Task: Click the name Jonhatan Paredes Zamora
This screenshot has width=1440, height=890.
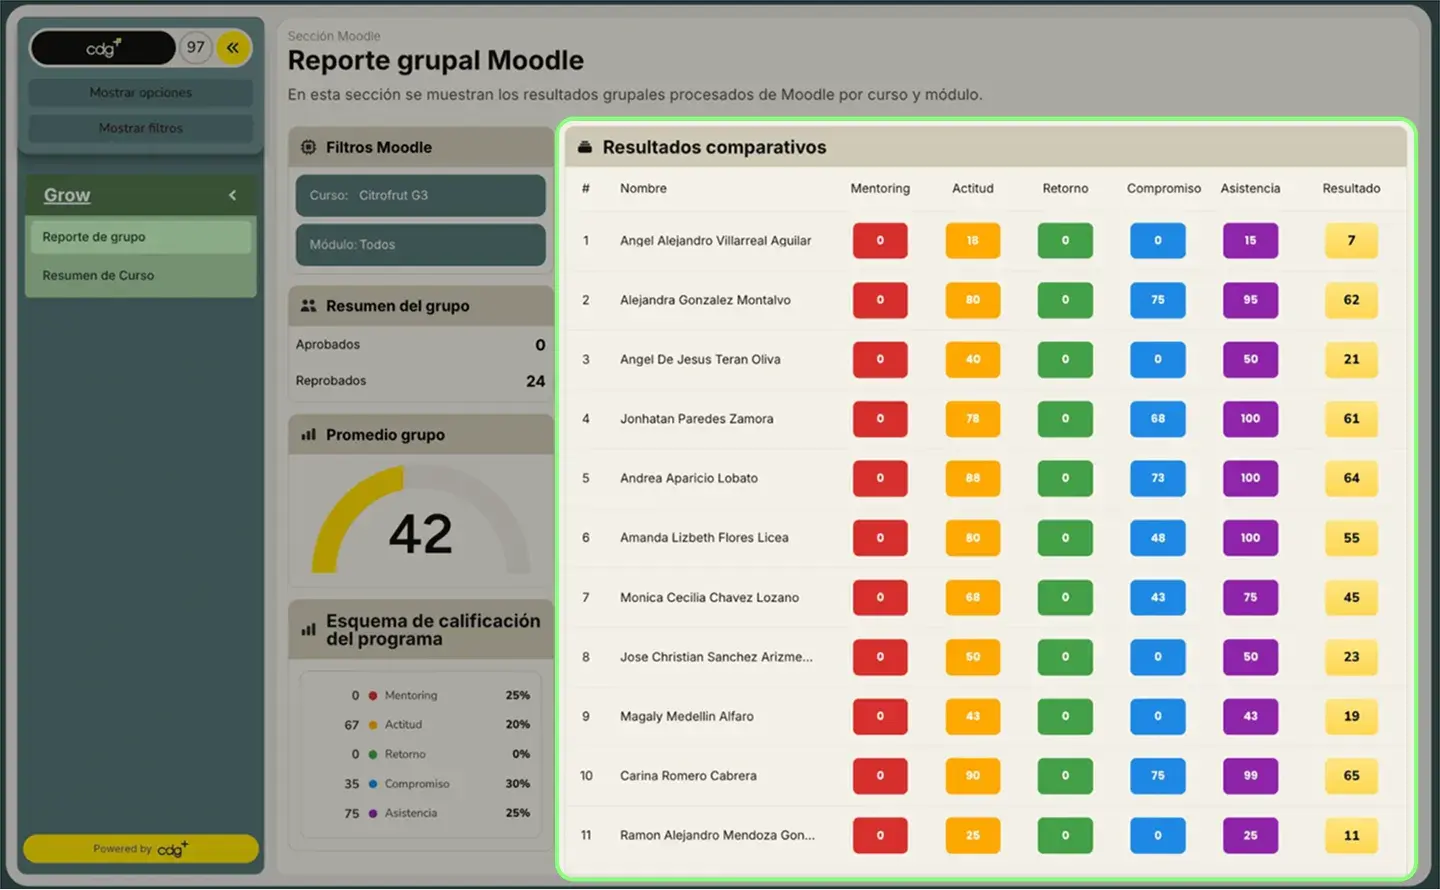Action: 696,419
